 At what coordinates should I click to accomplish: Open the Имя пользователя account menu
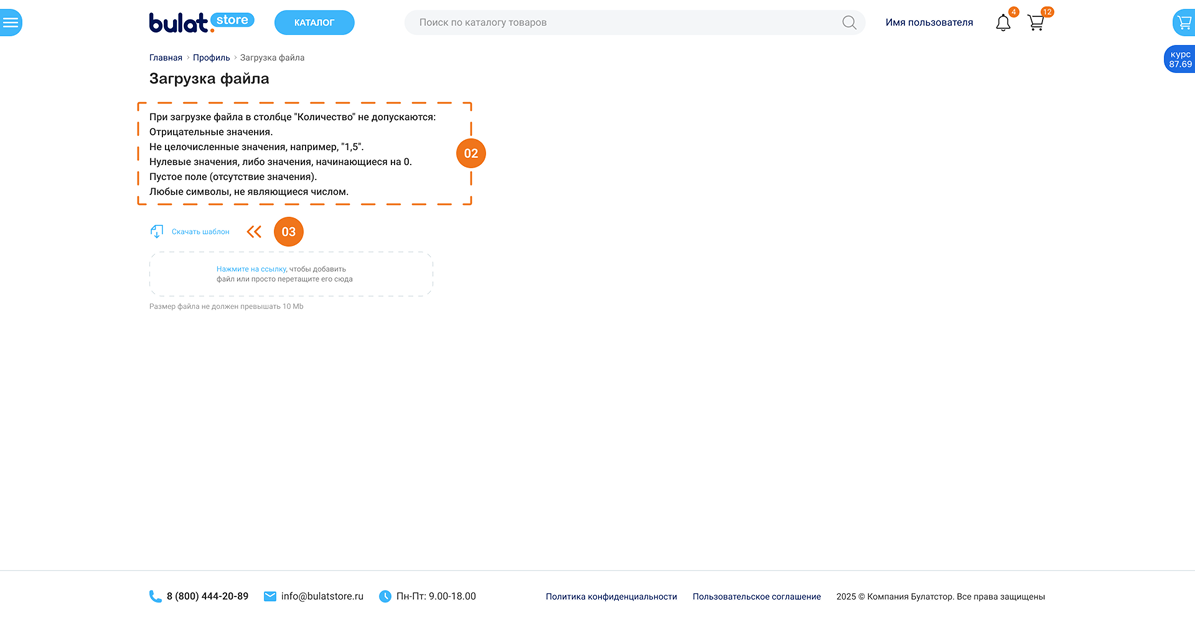(x=929, y=22)
